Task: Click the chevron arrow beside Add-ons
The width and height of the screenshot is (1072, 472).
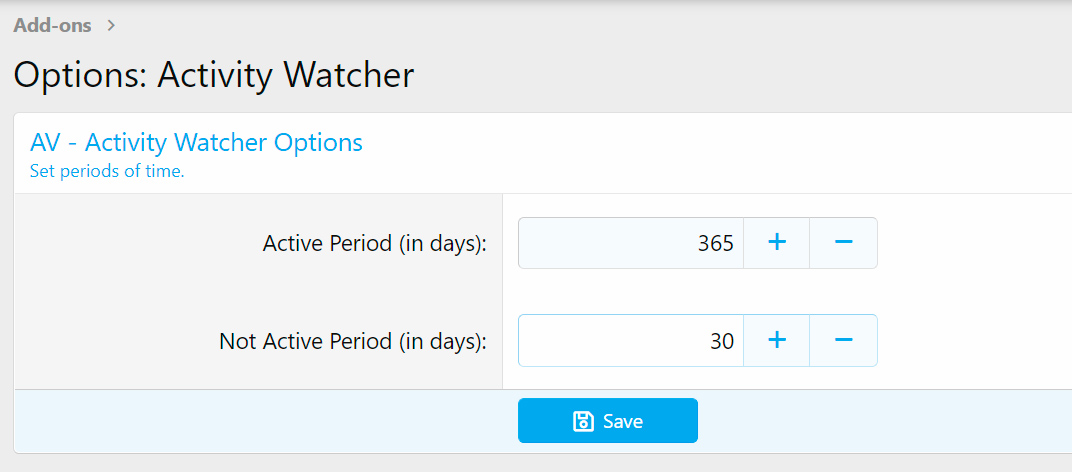Action: click(x=111, y=25)
